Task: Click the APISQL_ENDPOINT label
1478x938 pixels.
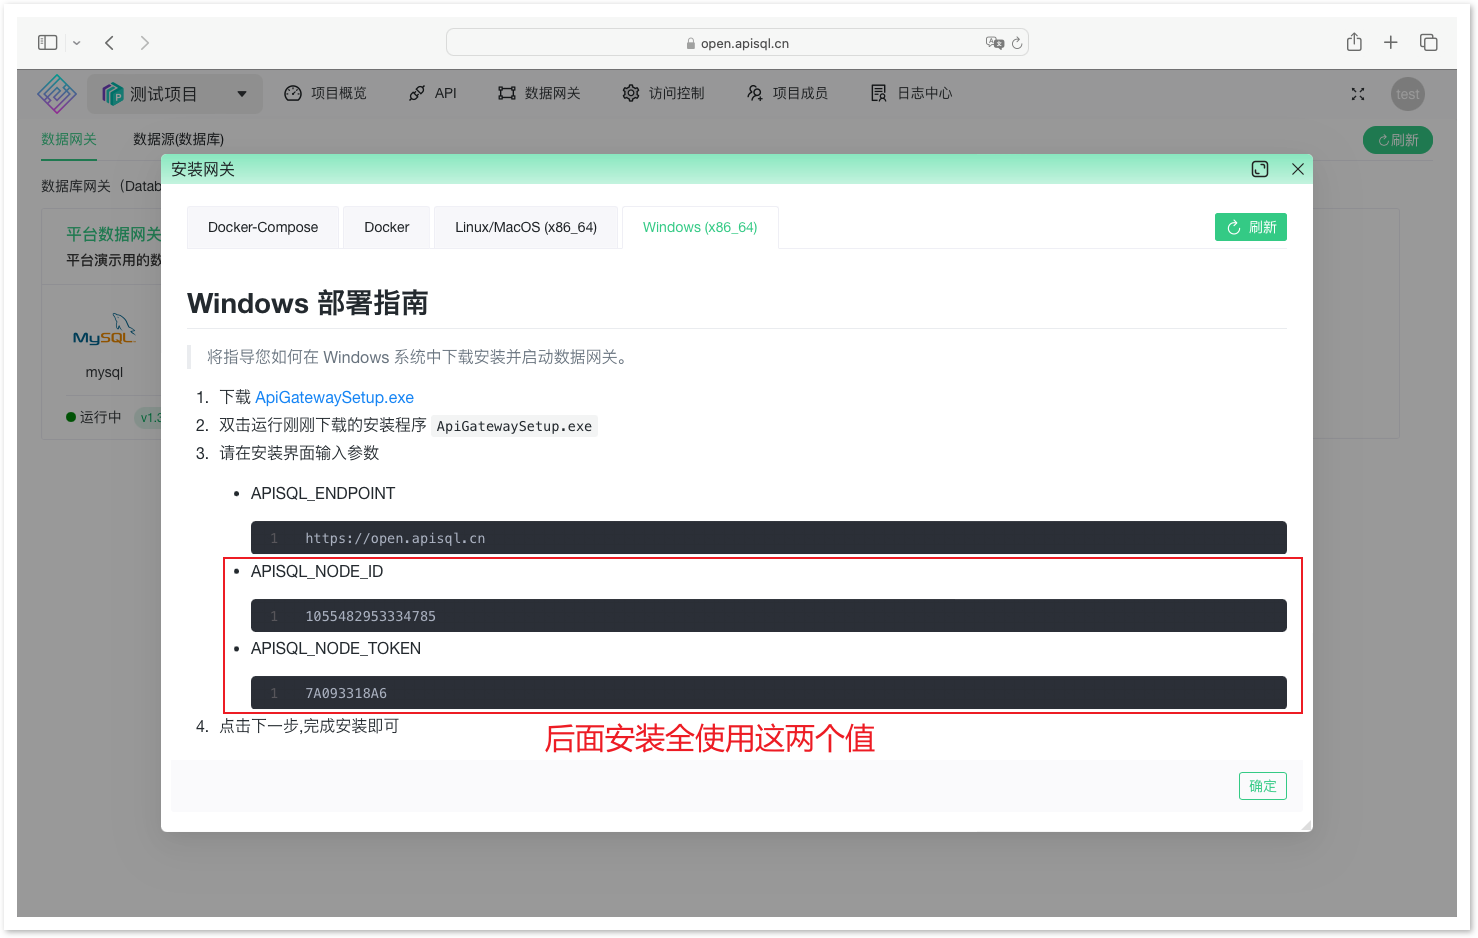Action: click(323, 493)
